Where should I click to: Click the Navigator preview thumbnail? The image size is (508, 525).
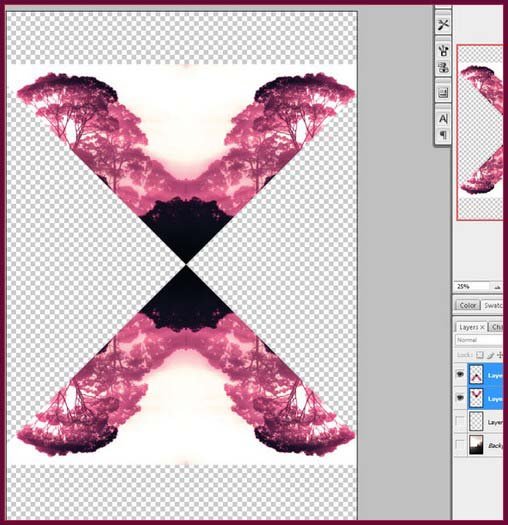(x=480, y=132)
